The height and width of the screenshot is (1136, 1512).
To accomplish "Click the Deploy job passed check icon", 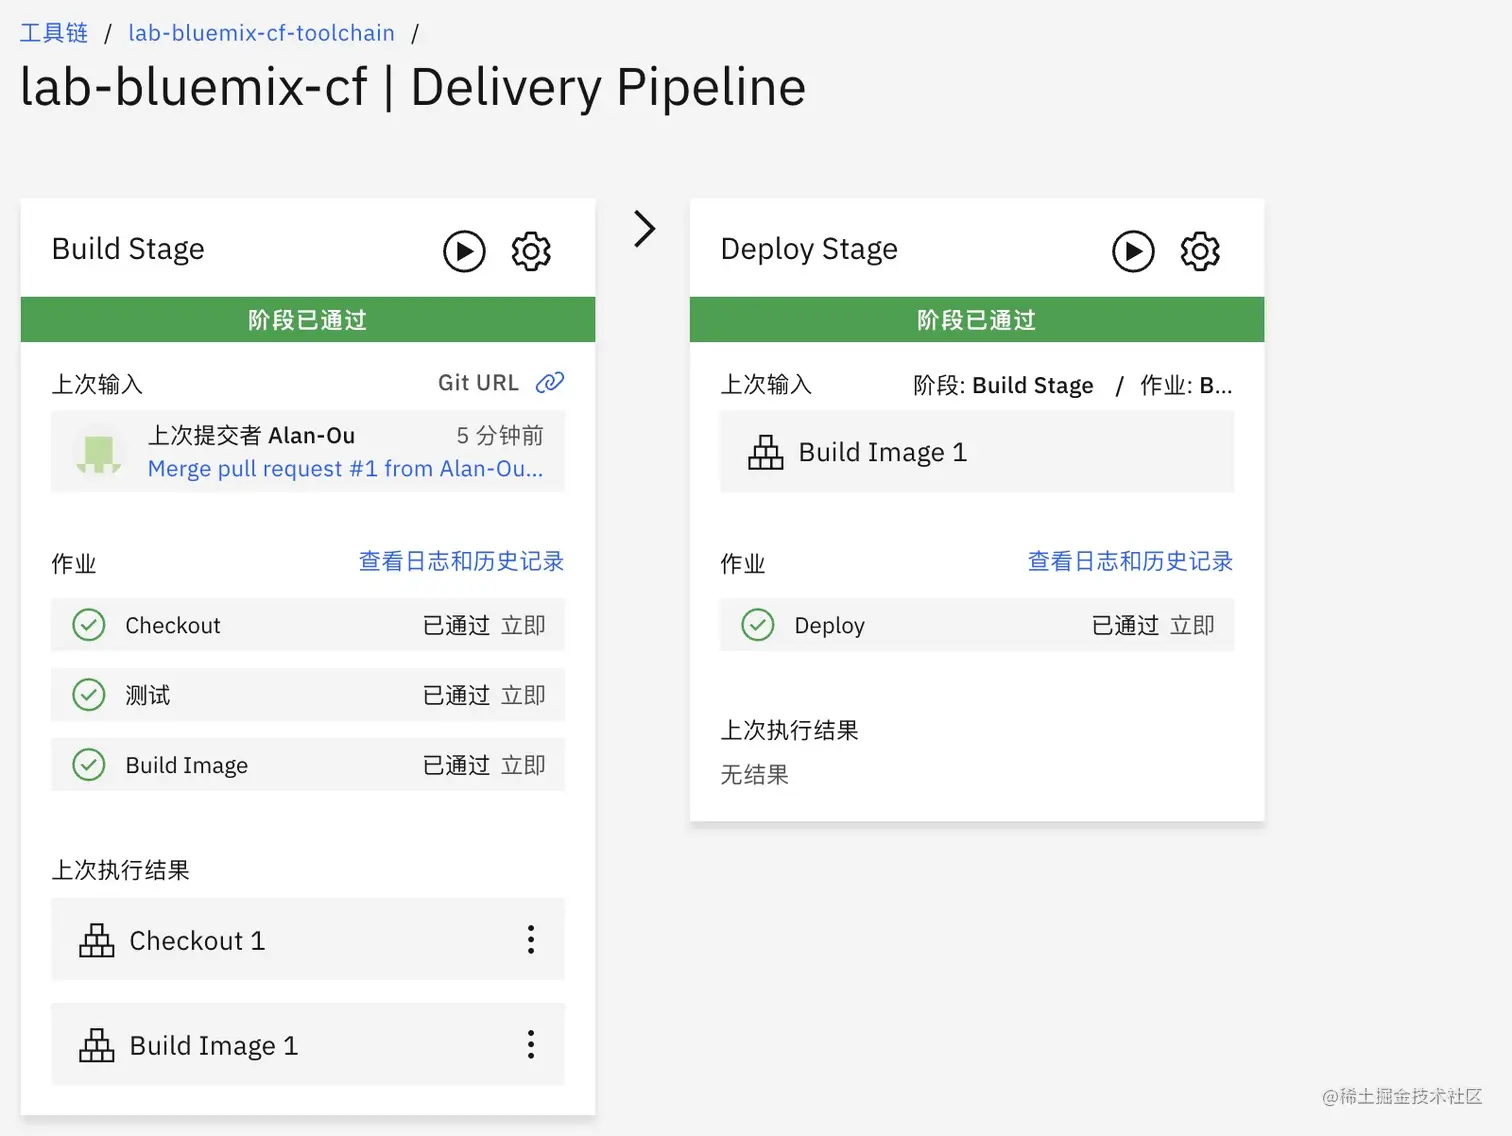I will click(x=758, y=625).
